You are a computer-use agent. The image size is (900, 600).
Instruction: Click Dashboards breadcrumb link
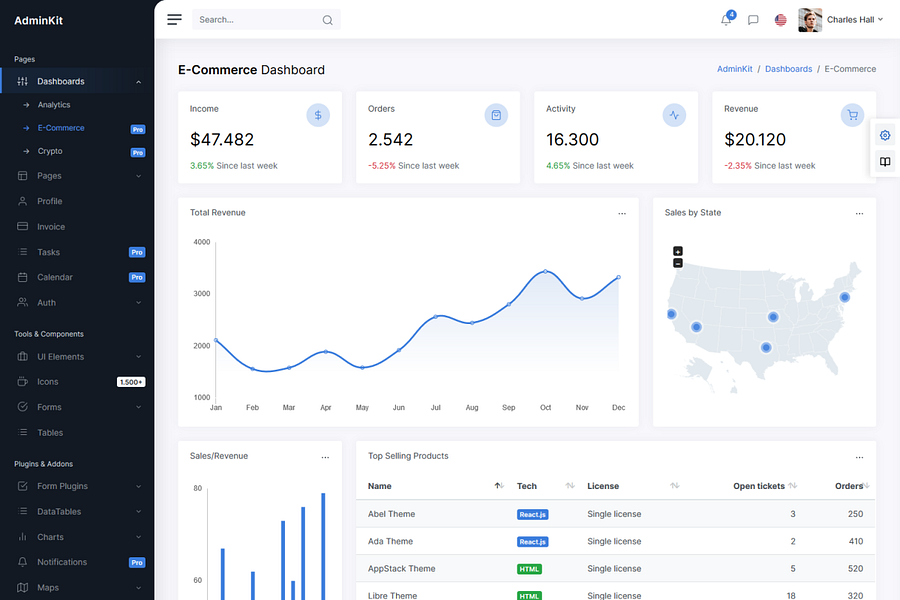pyautogui.click(x=788, y=69)
